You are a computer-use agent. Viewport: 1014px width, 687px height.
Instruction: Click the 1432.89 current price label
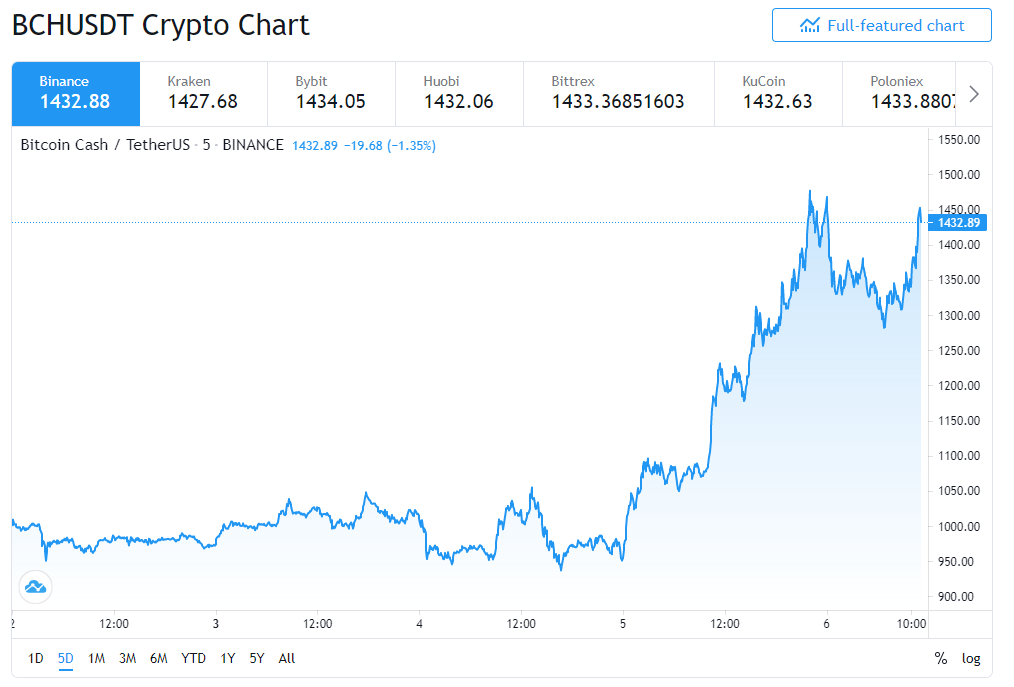[x=958, y=223]
